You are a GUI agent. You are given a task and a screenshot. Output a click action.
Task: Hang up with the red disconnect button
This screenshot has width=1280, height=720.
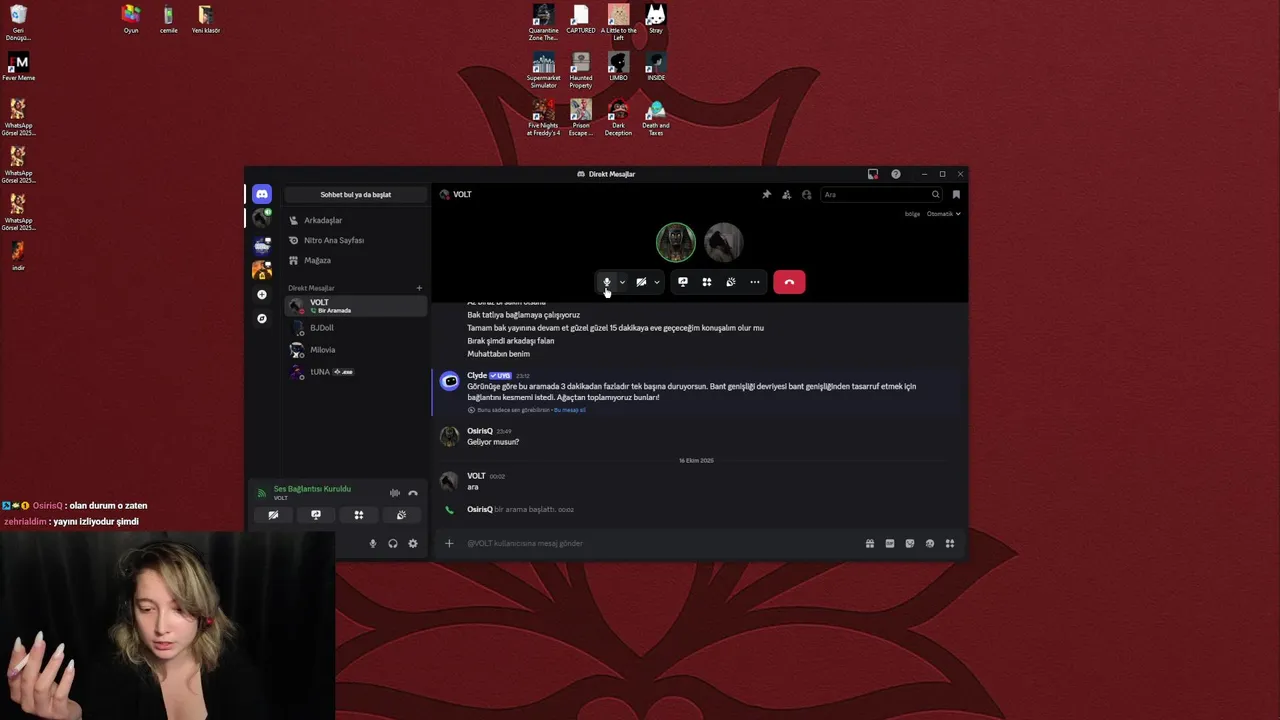(789, 282)
